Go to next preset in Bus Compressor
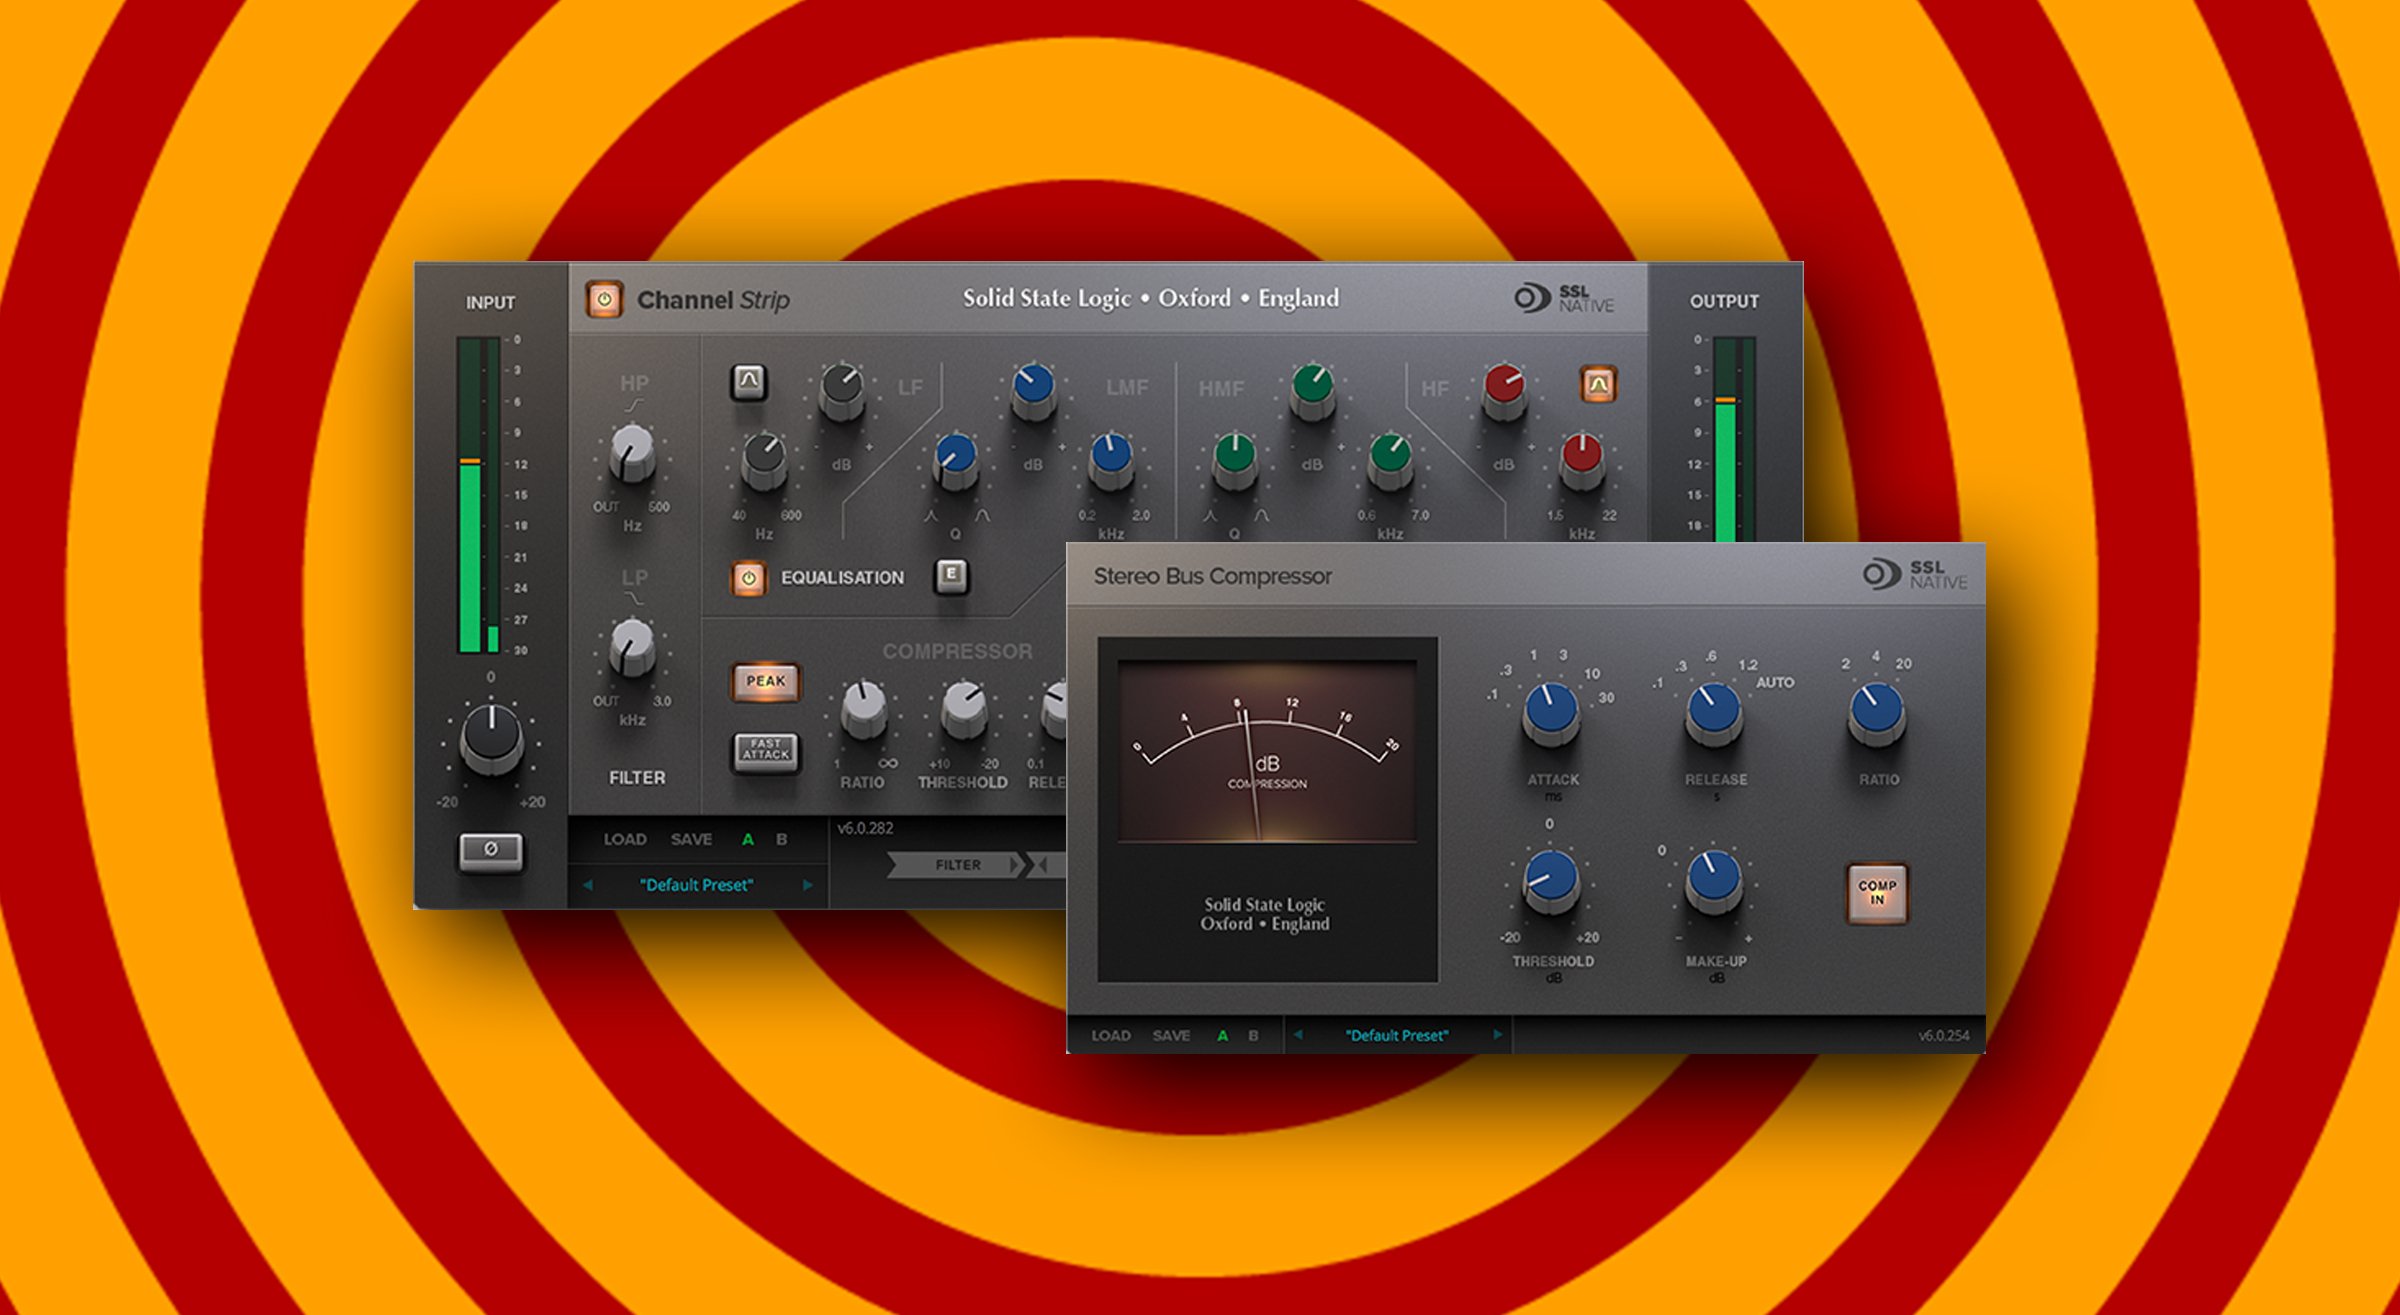This screenshot has height=1315, width=2400. point(1497,1035)
